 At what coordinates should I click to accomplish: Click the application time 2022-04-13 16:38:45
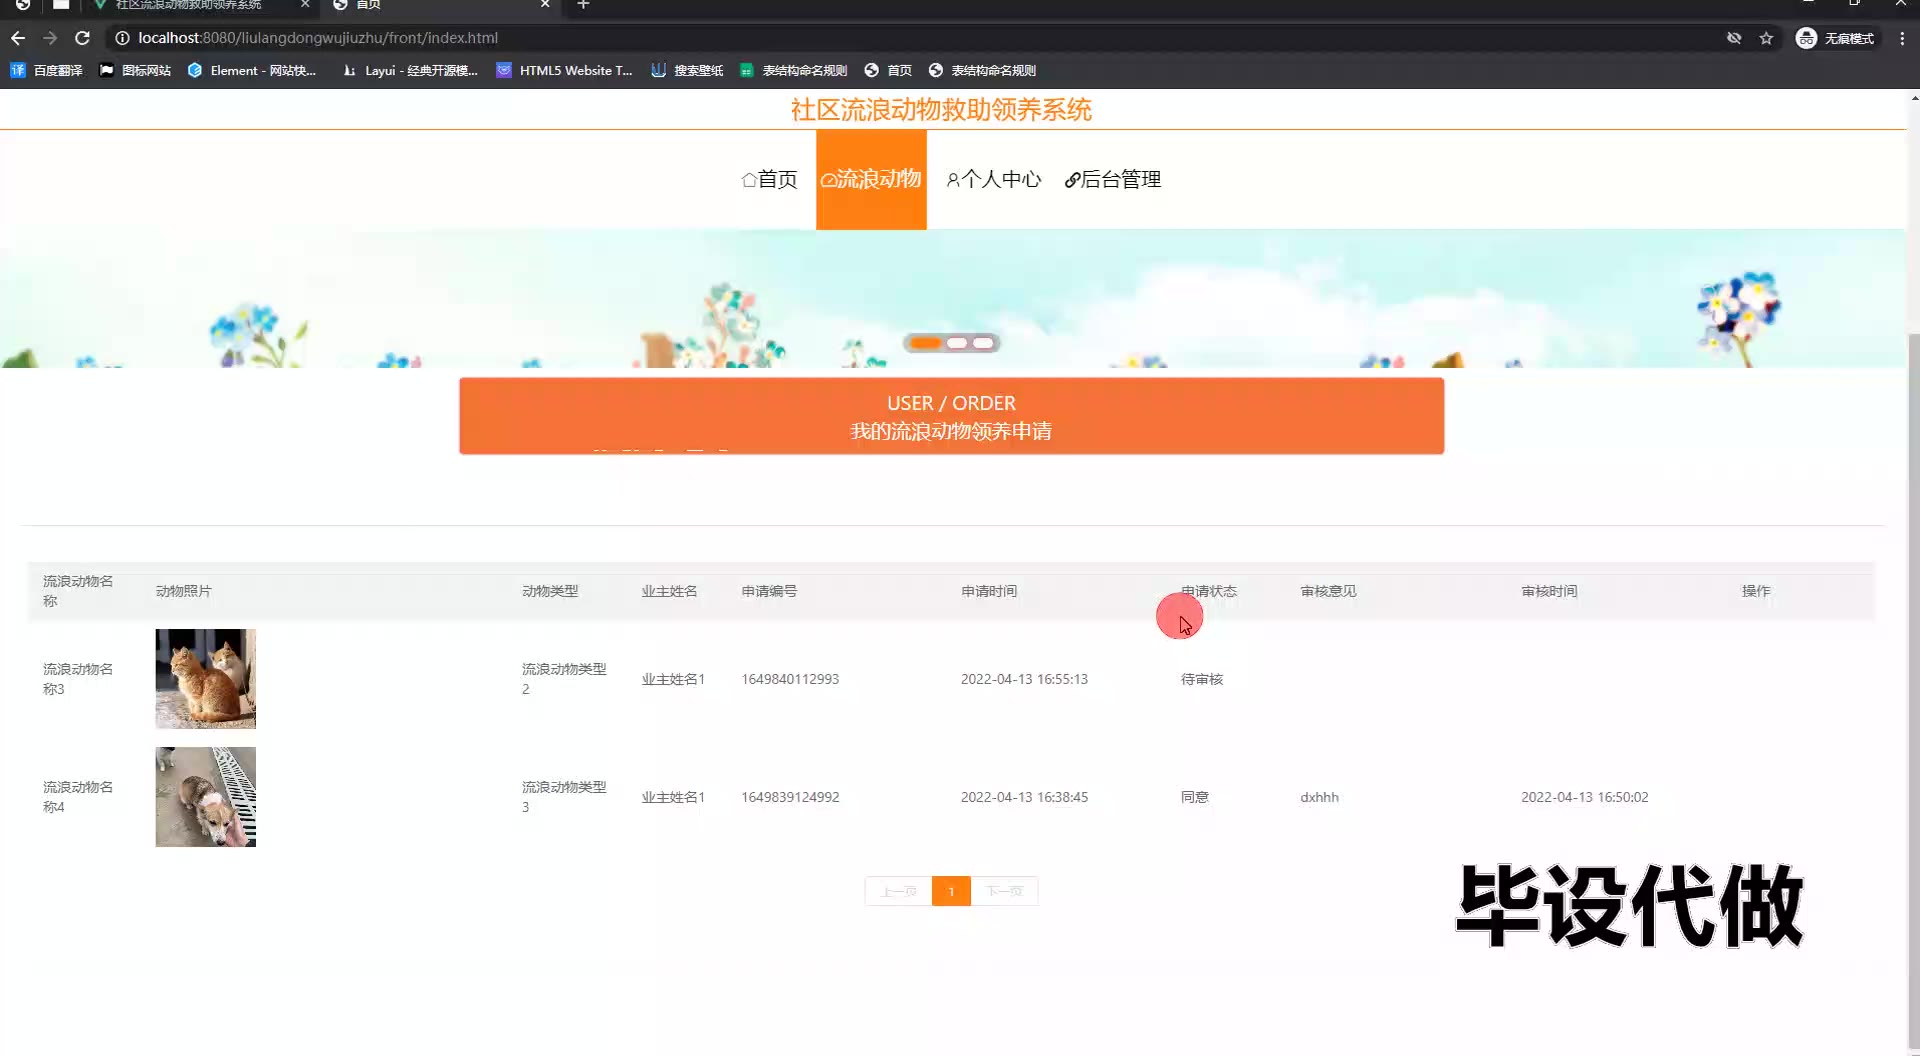(x=1024, y=797)
